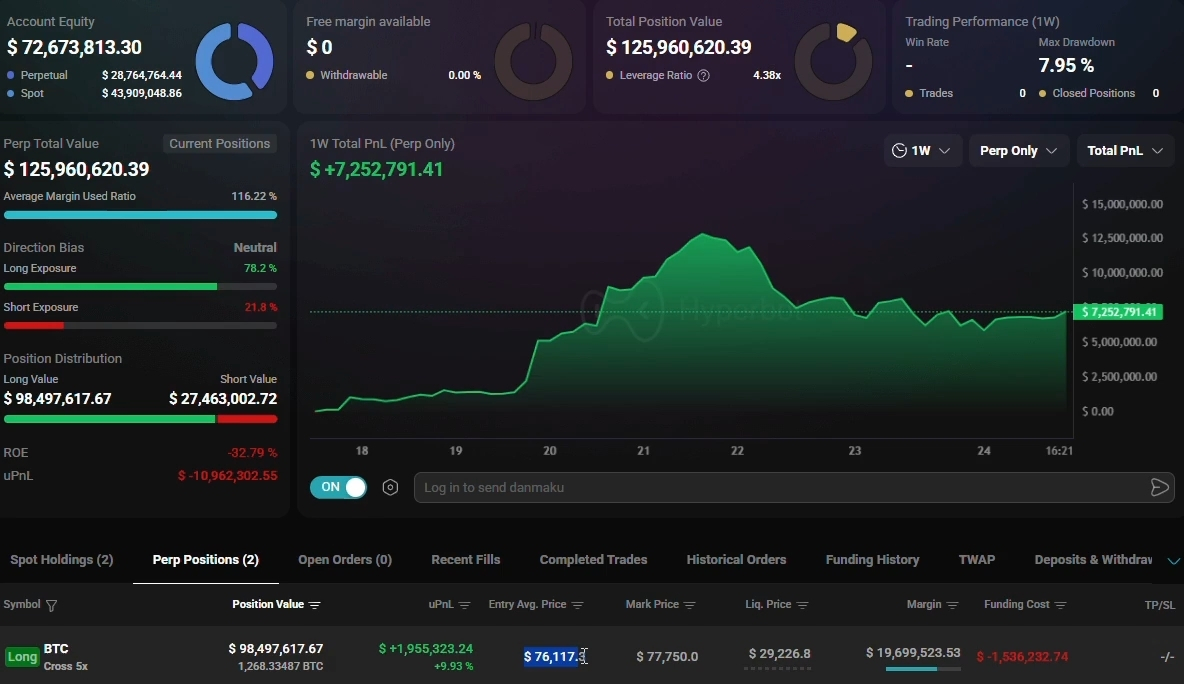Click the Position Distribution long/short bar
The height and width of the screenshot is (684, 1184).
[140, 419]
